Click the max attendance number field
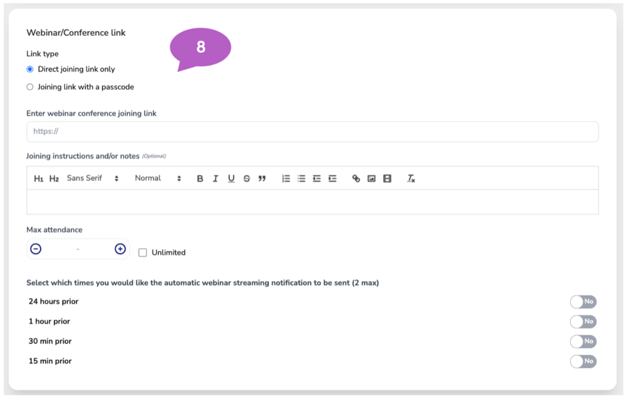The height and width of the screenshot is (401, 627). (x=78, y=249)
